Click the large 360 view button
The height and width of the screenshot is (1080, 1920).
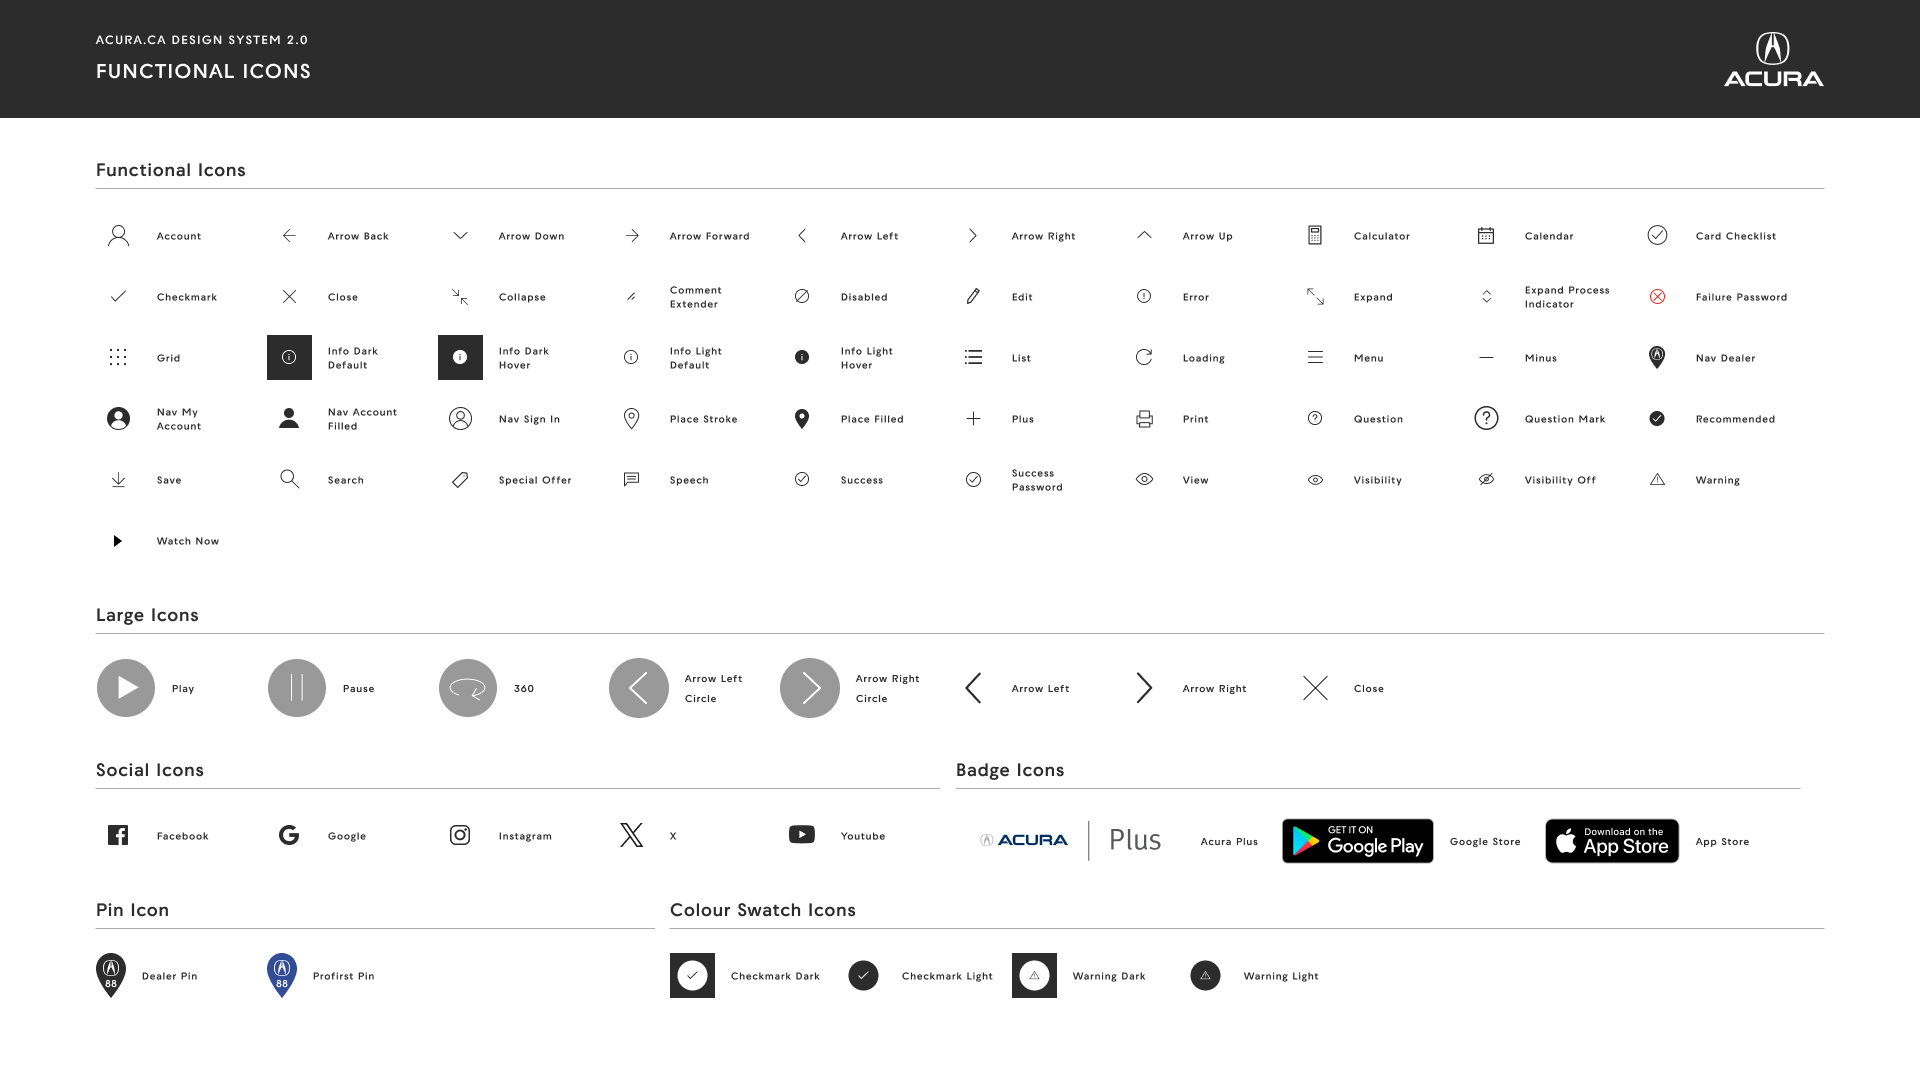[x=468, y=688]
